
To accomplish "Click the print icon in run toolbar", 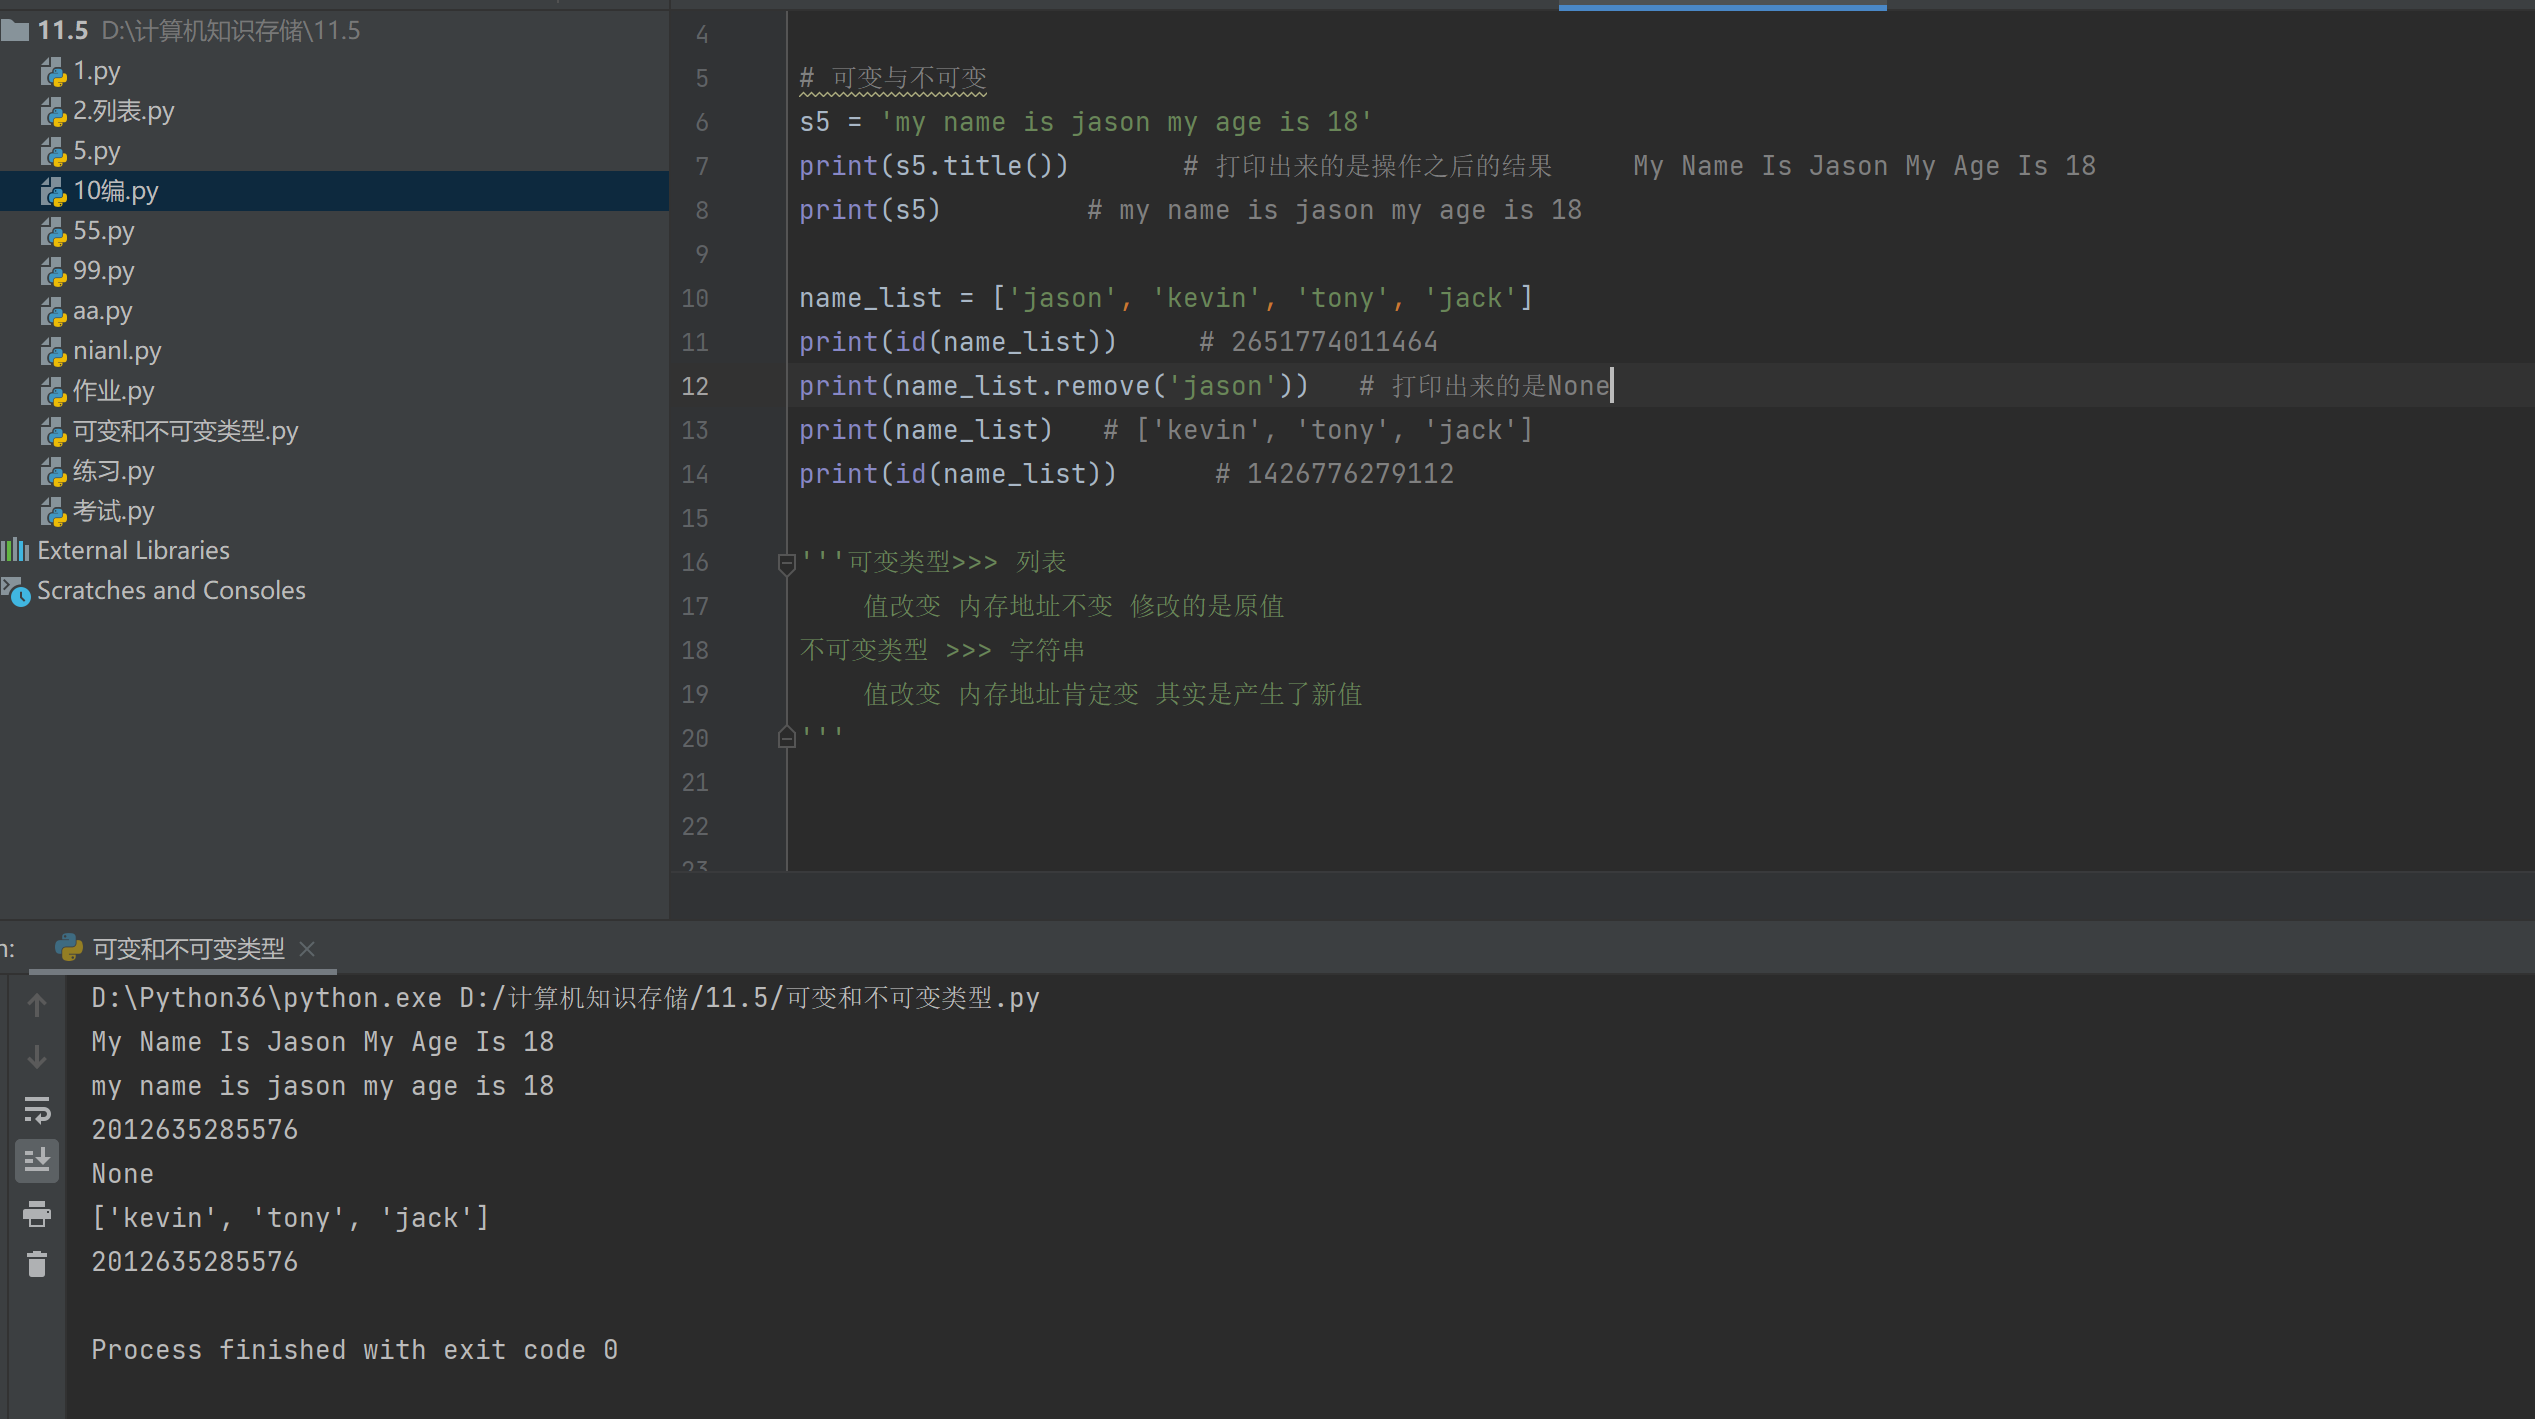I will [37, 1214].
